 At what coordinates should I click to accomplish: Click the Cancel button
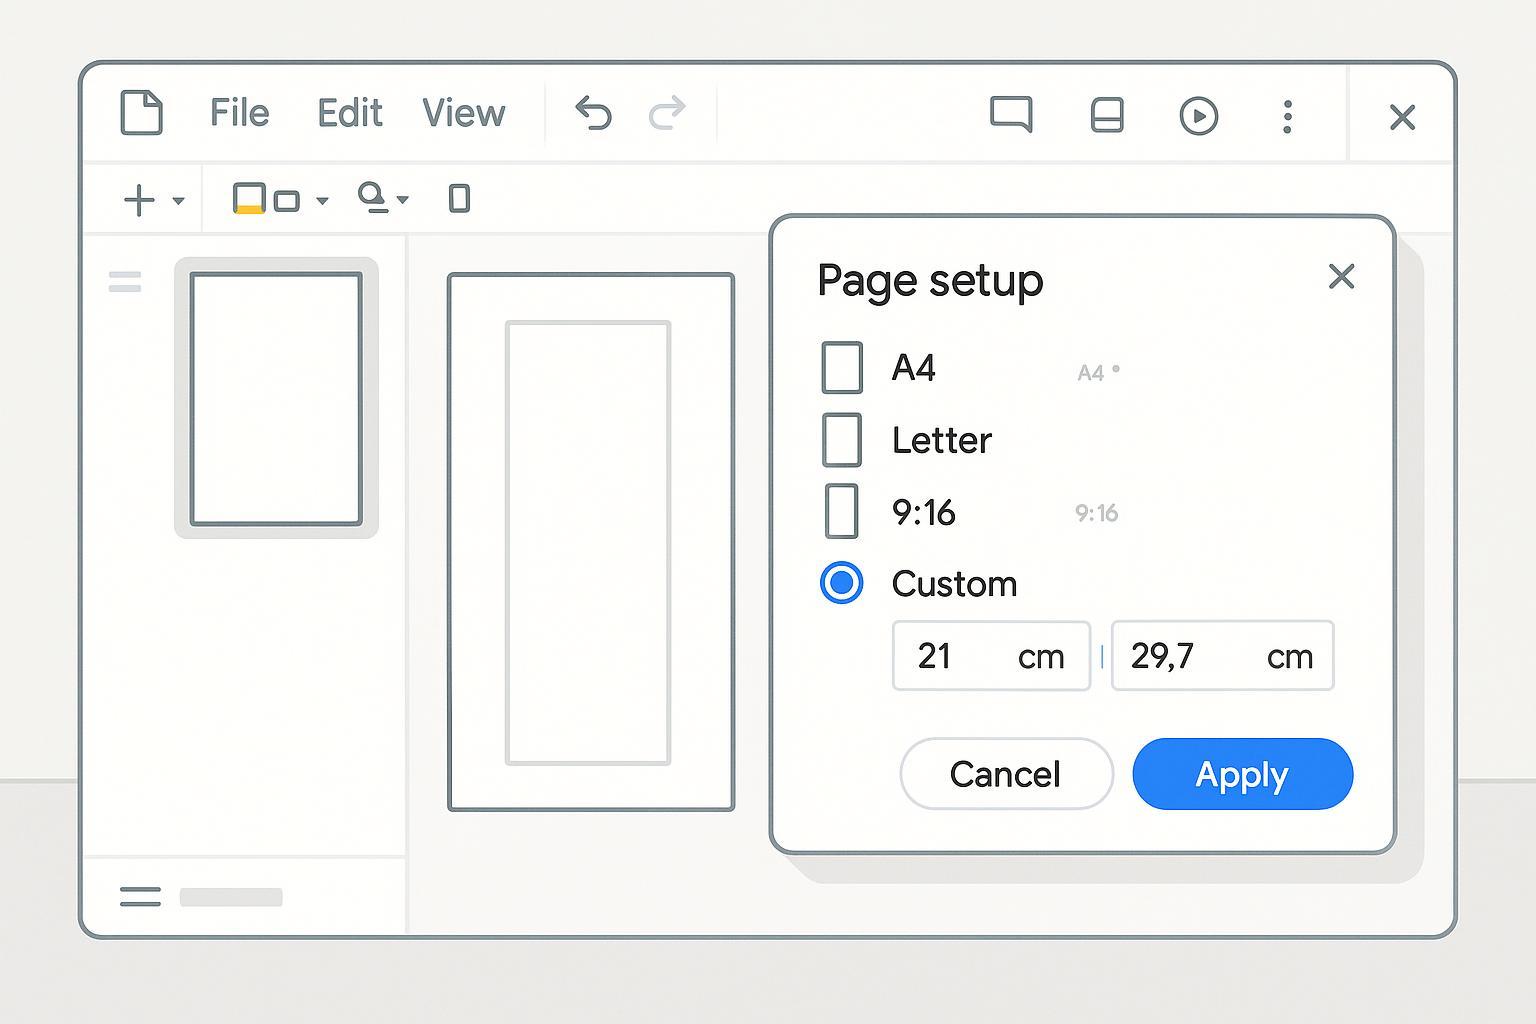click(x=1005, y=774)
